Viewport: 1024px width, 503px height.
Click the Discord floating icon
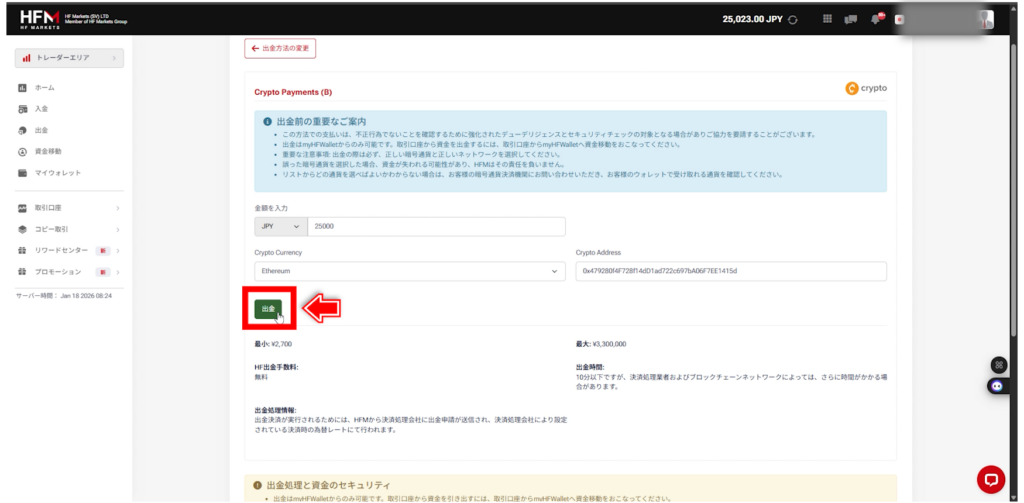click(x=996, y=385)
